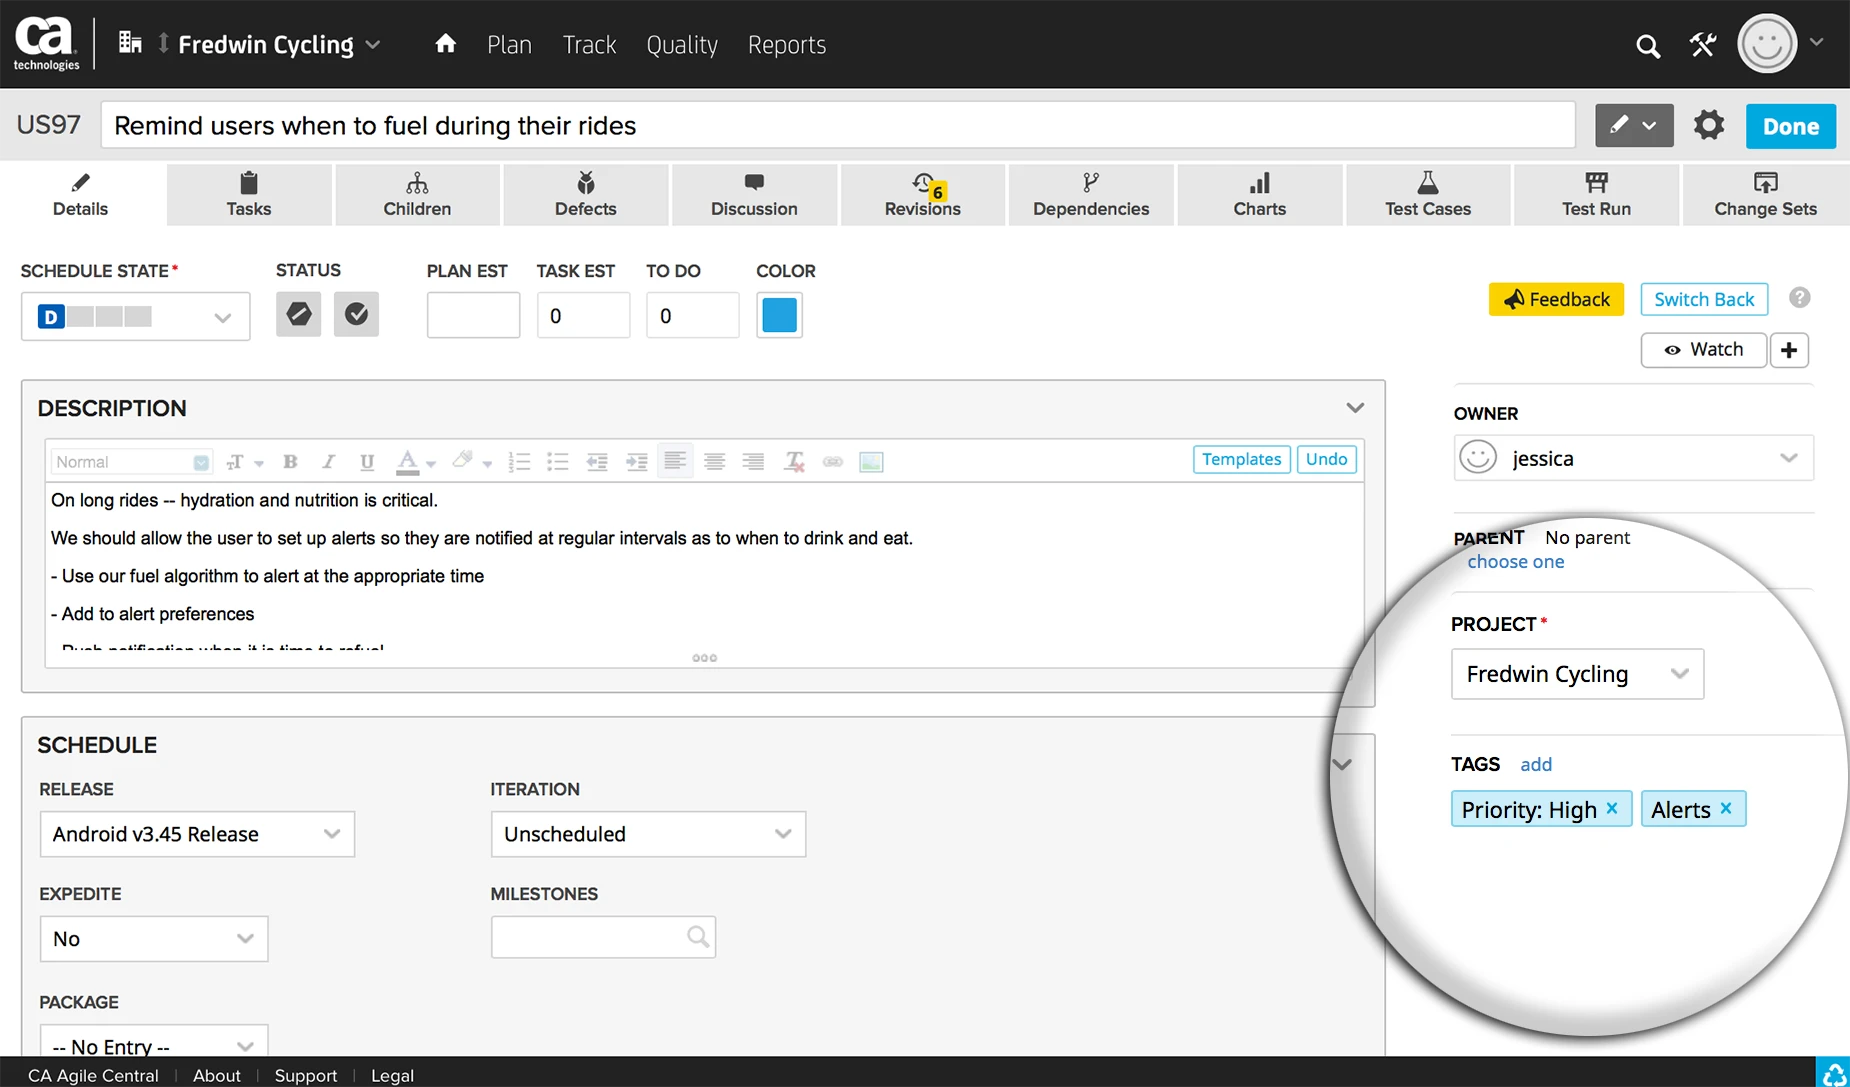Switch to the Revisions tab
This screenshot has height=1087, width=1850.
pyautogui.click(x=923, y=195)
